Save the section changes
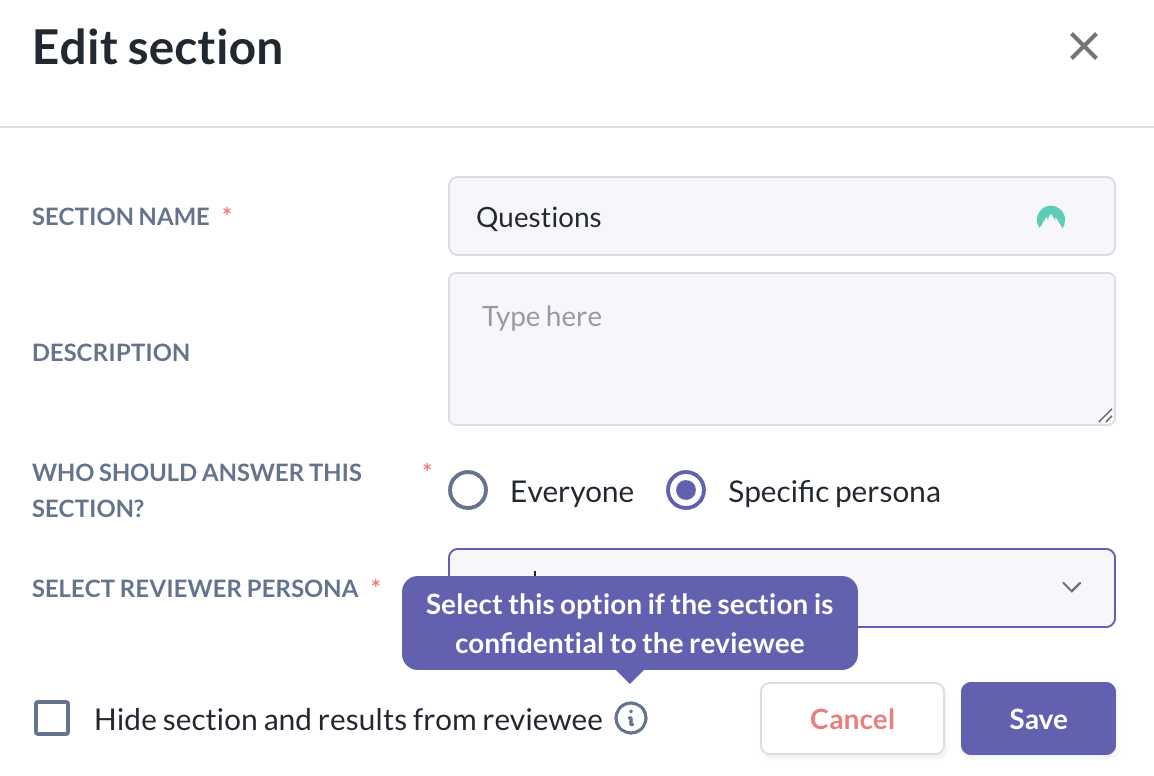 (x=1038, y=719)
